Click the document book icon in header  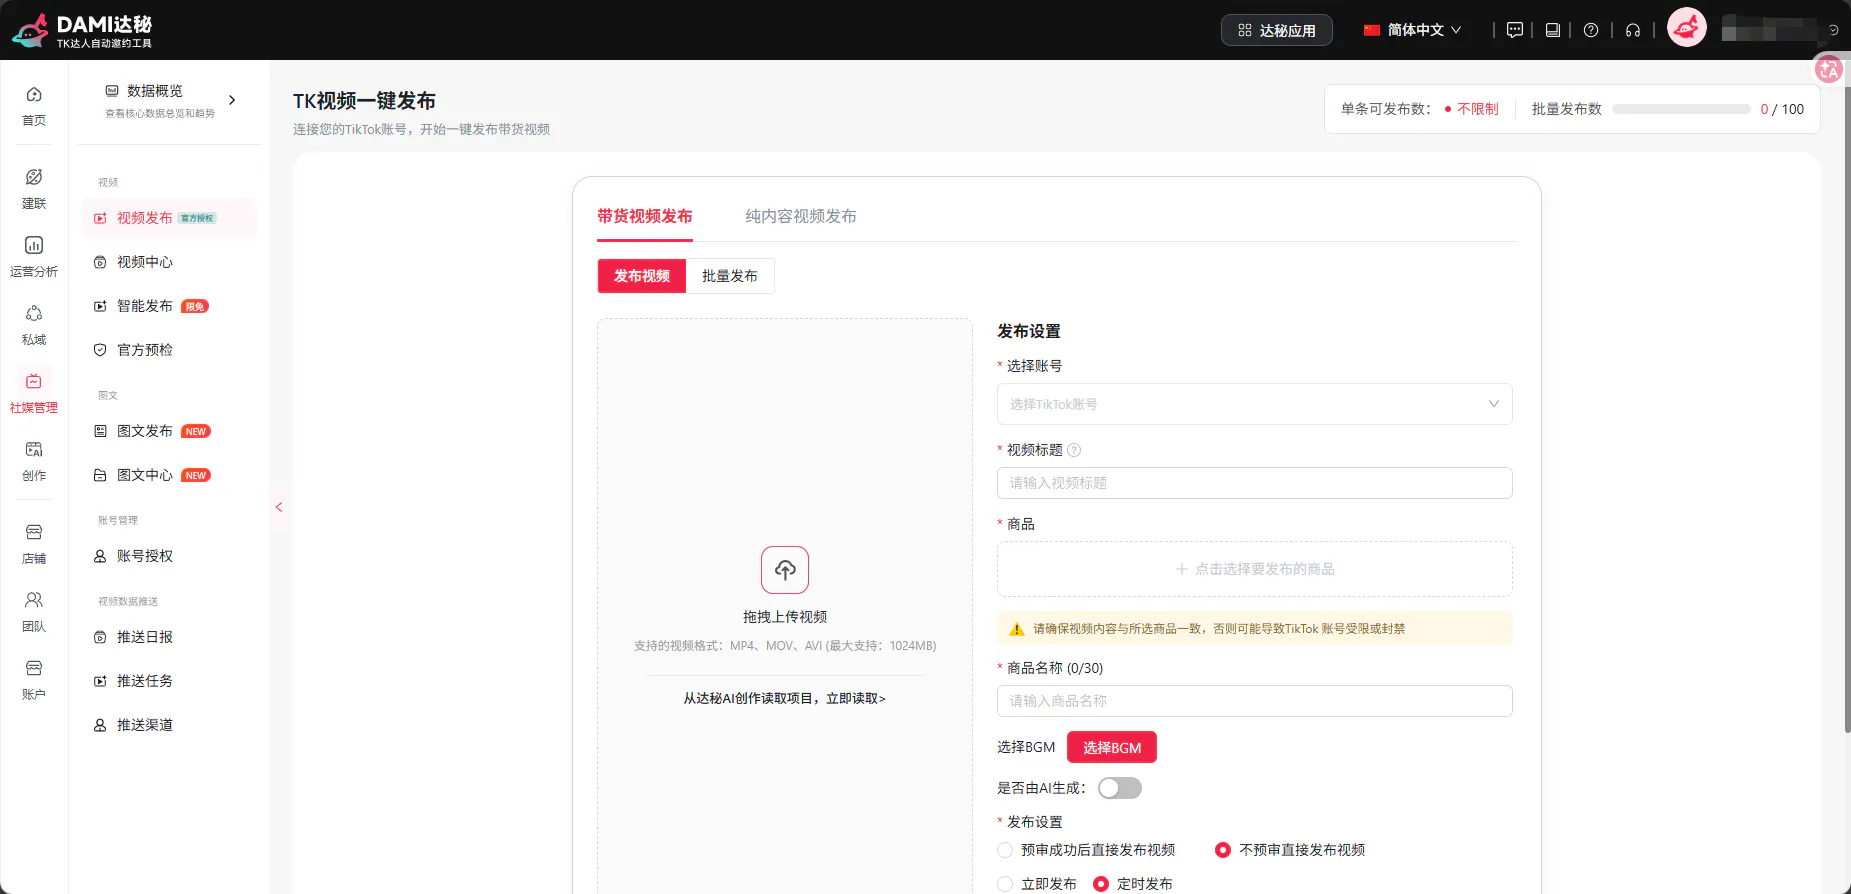[1553, 30]
